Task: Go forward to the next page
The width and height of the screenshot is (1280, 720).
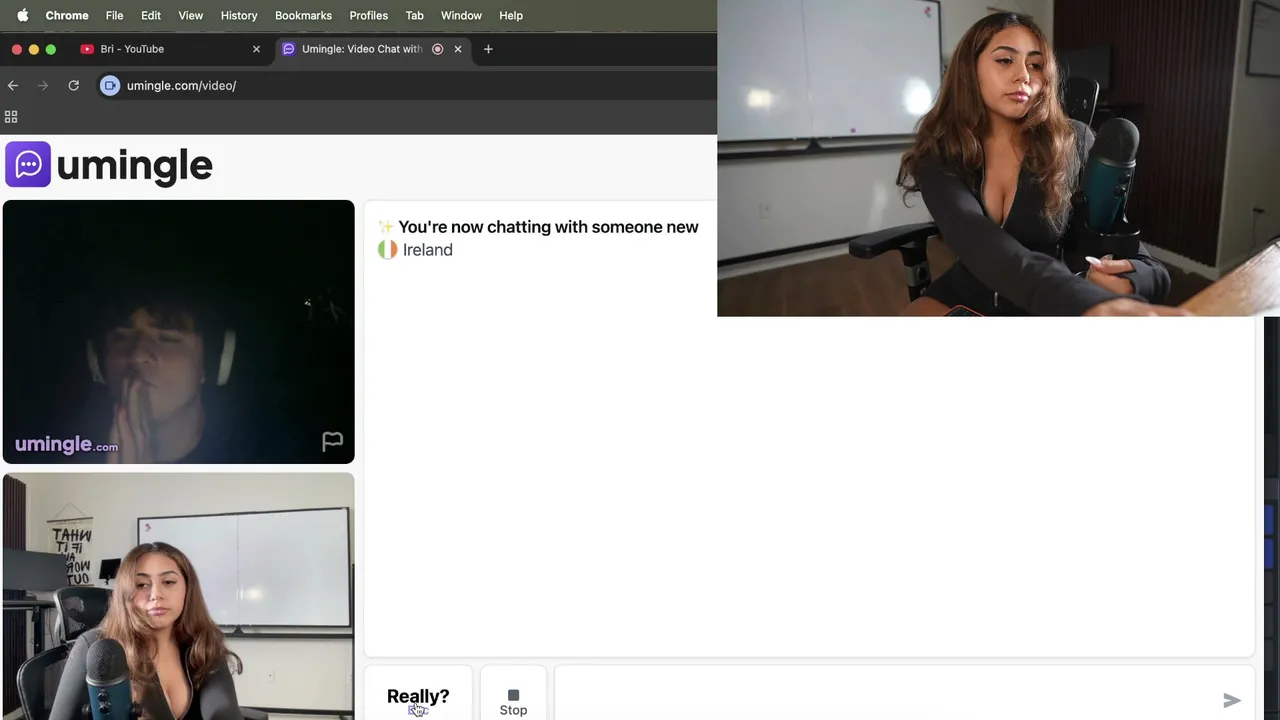Action: (x=43, y=86)
